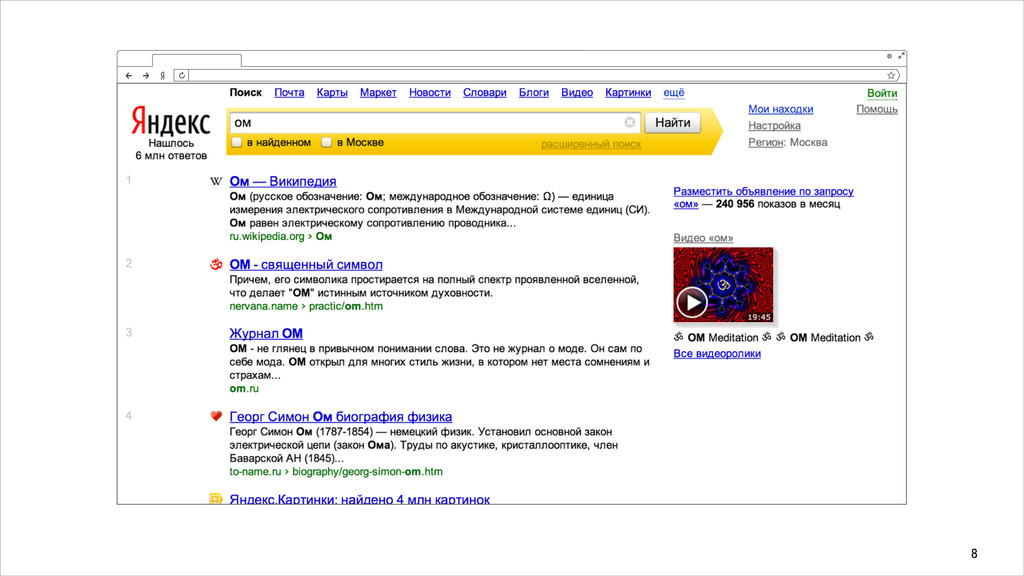Select the Поиск tab
This screenshot has height=576, width=1024.
pyautogui.click(x=246, y=93)
